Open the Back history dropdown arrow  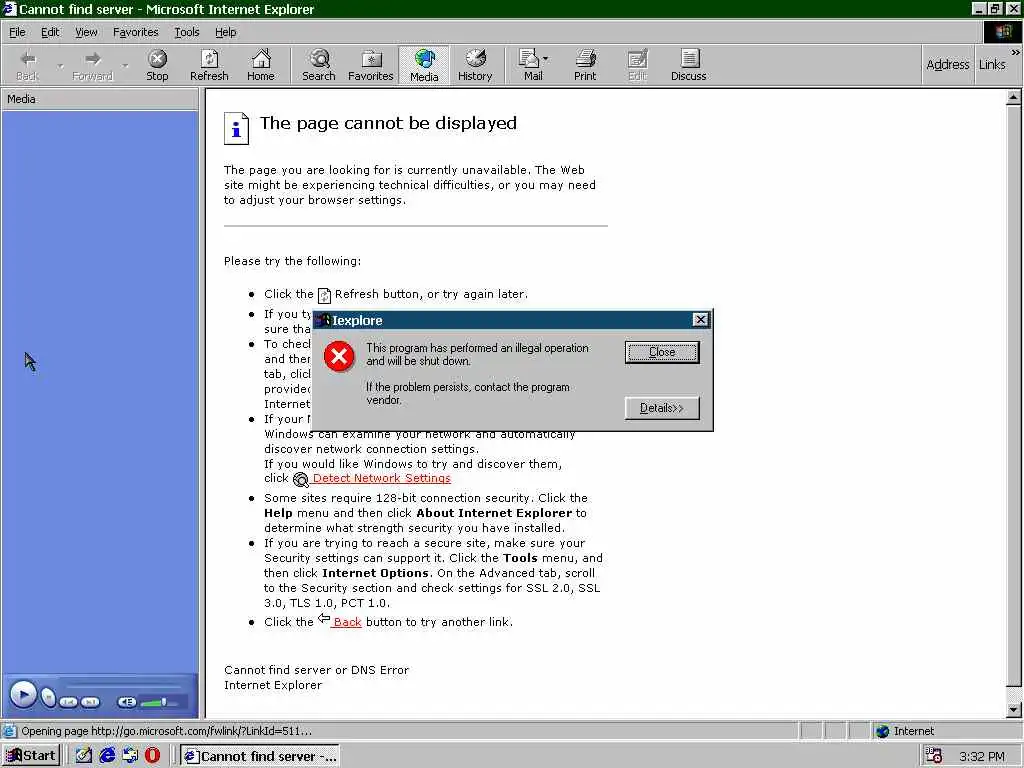point(60,66)
